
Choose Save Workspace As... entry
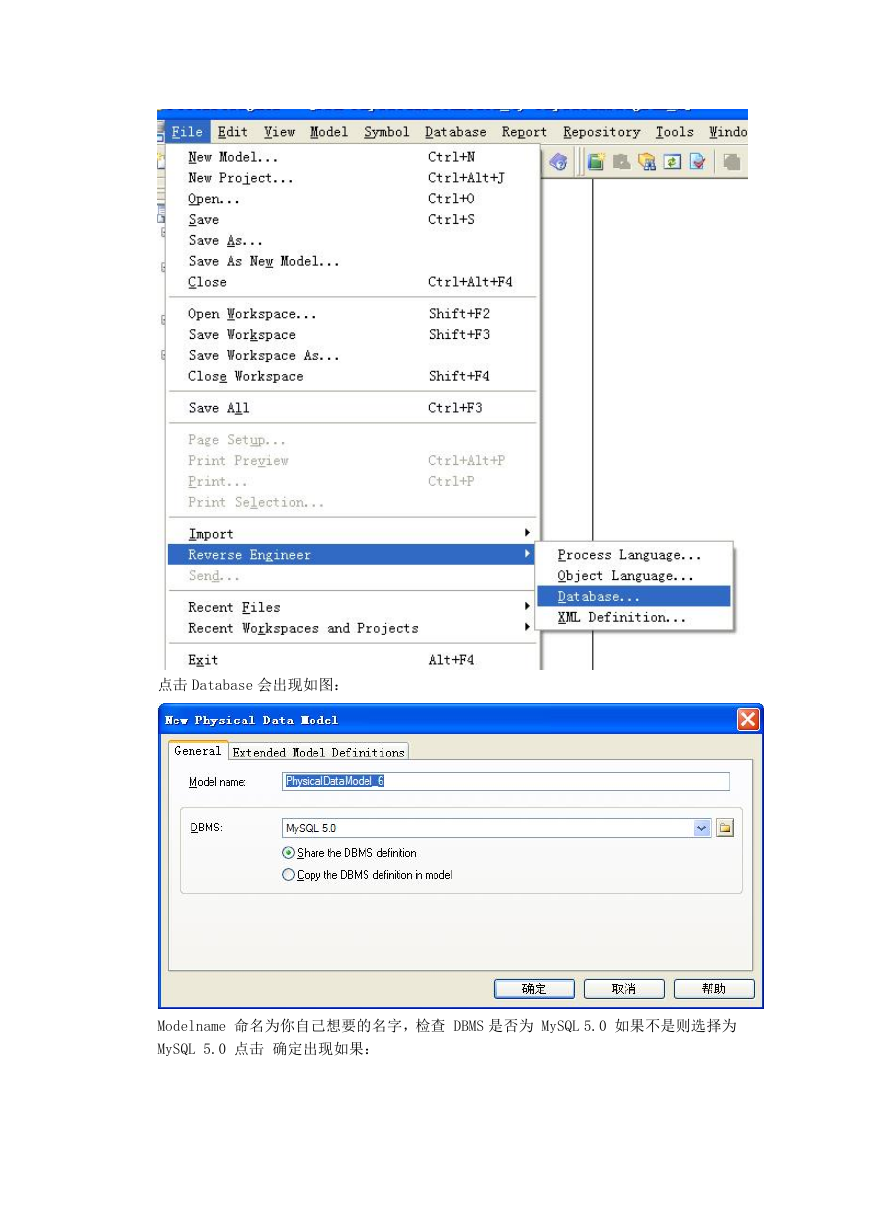click(x=354, y=355)
